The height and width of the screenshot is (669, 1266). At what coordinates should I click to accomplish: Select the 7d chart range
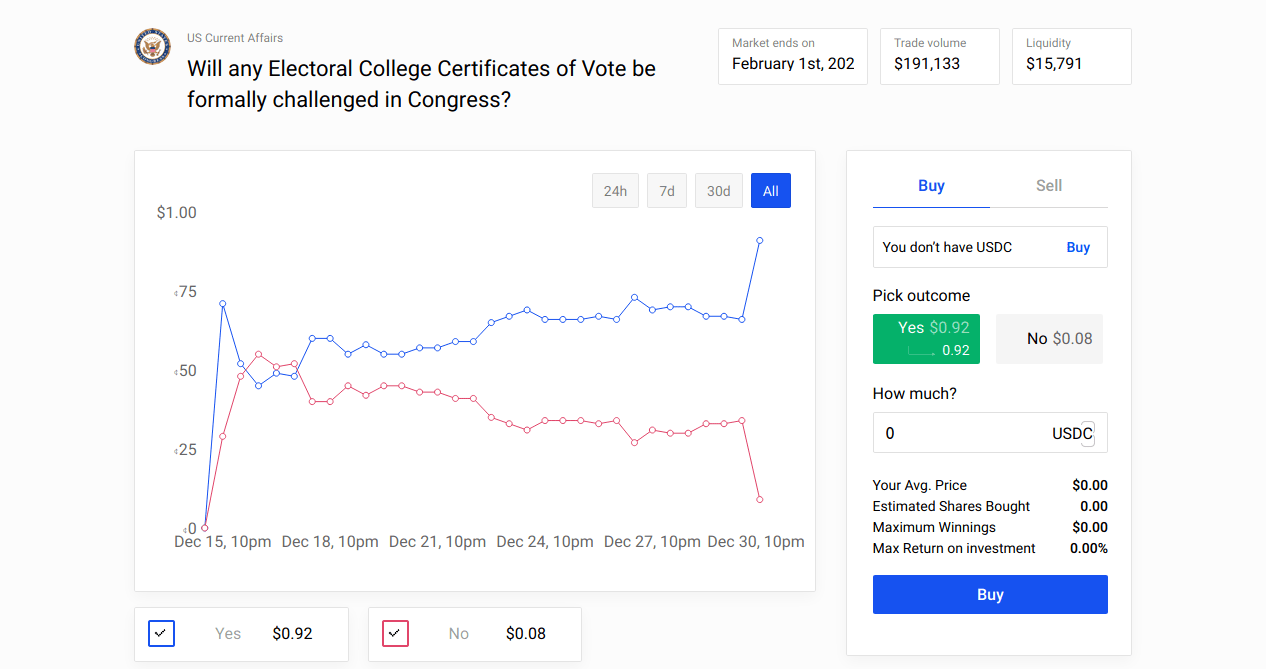[666, 191]
